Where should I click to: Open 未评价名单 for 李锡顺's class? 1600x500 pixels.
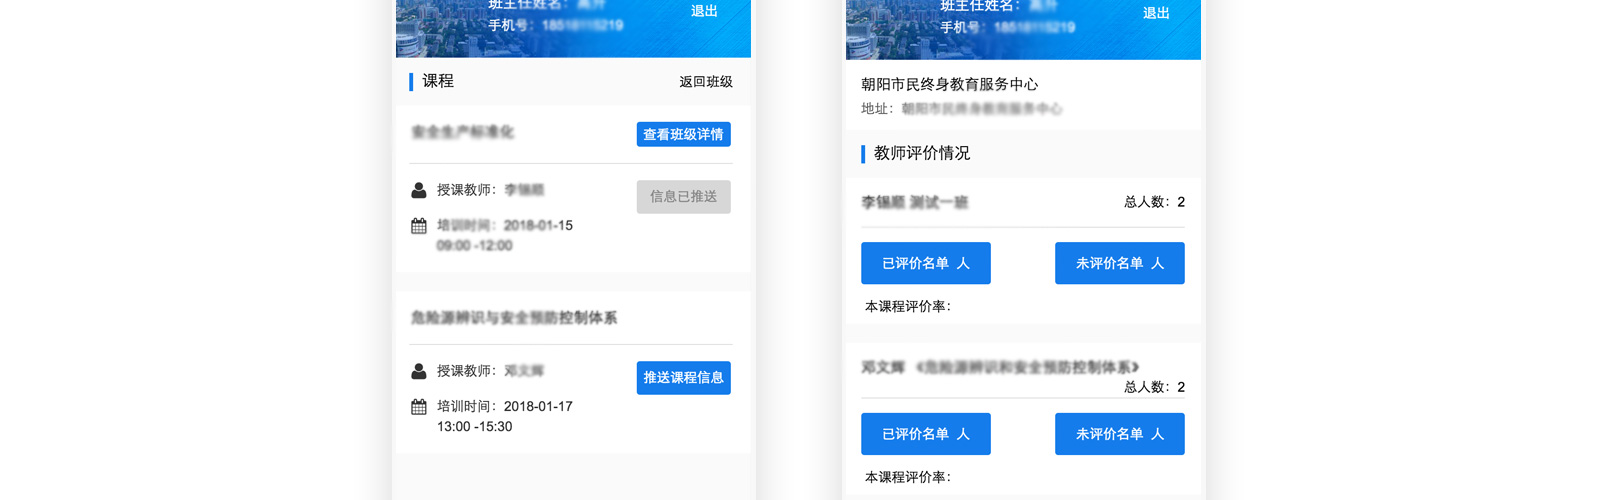click(1119, 263)
